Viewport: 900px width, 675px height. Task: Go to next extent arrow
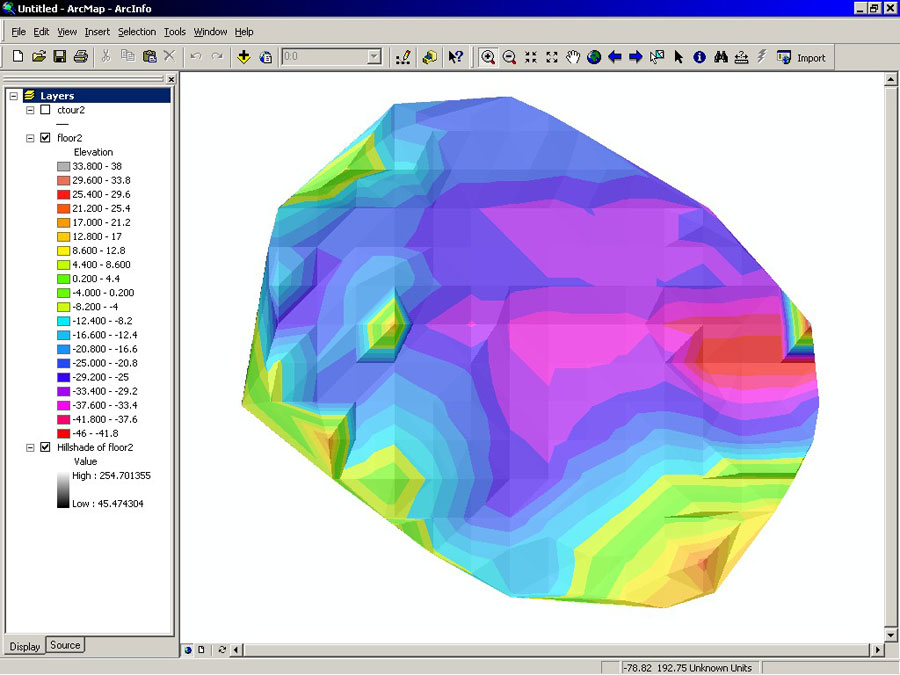tap(635, 57)
